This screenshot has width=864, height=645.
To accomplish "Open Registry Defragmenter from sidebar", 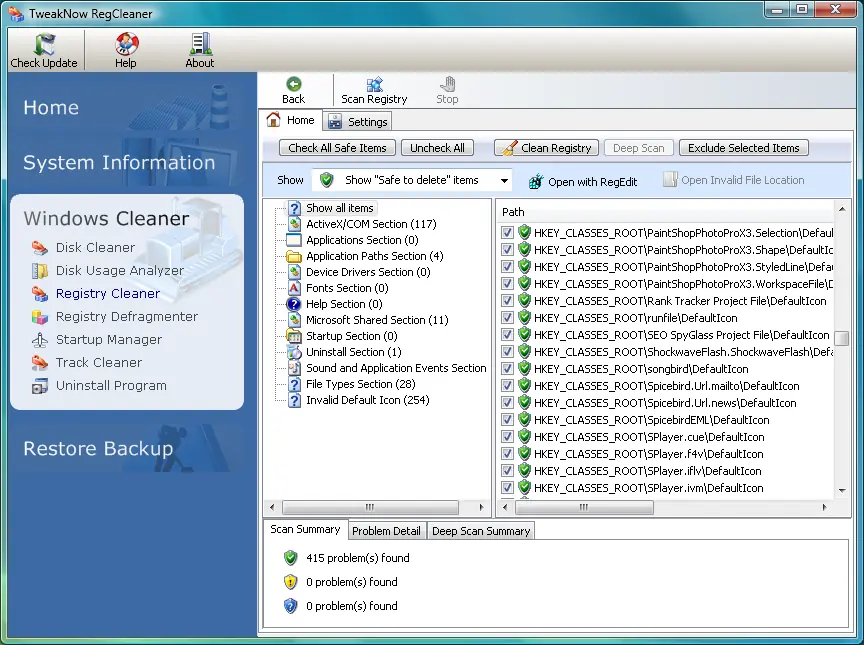I will click(x=126, y=316).
